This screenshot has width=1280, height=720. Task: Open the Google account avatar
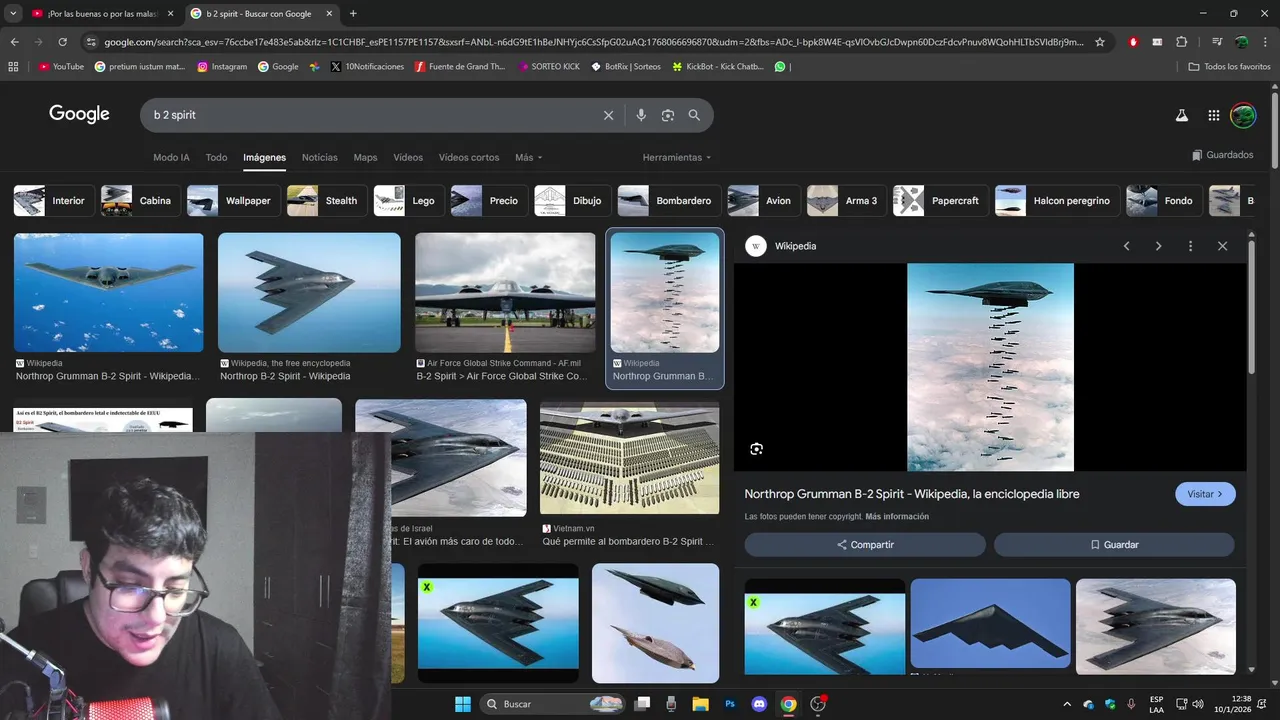pos(1243,115)
